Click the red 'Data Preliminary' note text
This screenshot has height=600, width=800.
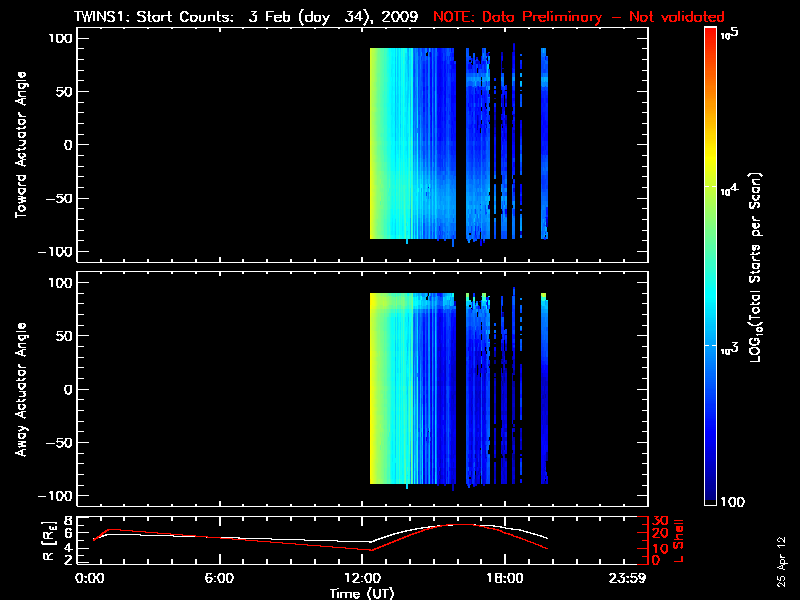(578, 17)
